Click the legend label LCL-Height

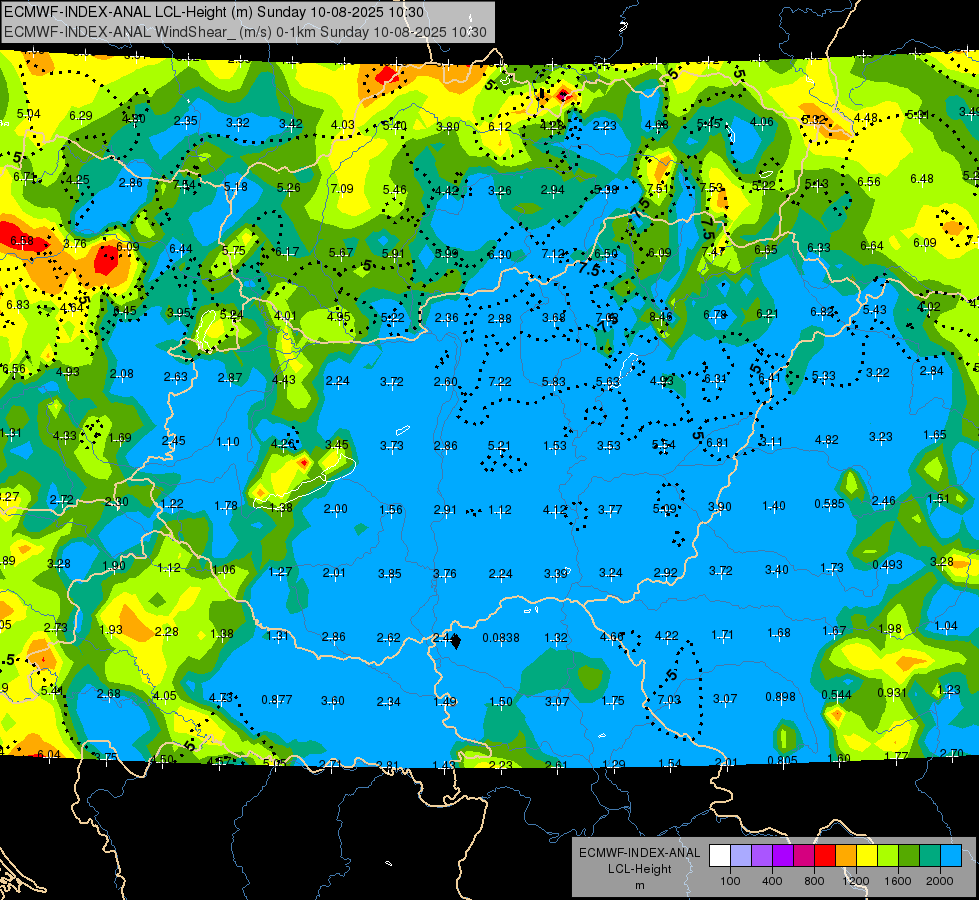(x=639, y=869)
